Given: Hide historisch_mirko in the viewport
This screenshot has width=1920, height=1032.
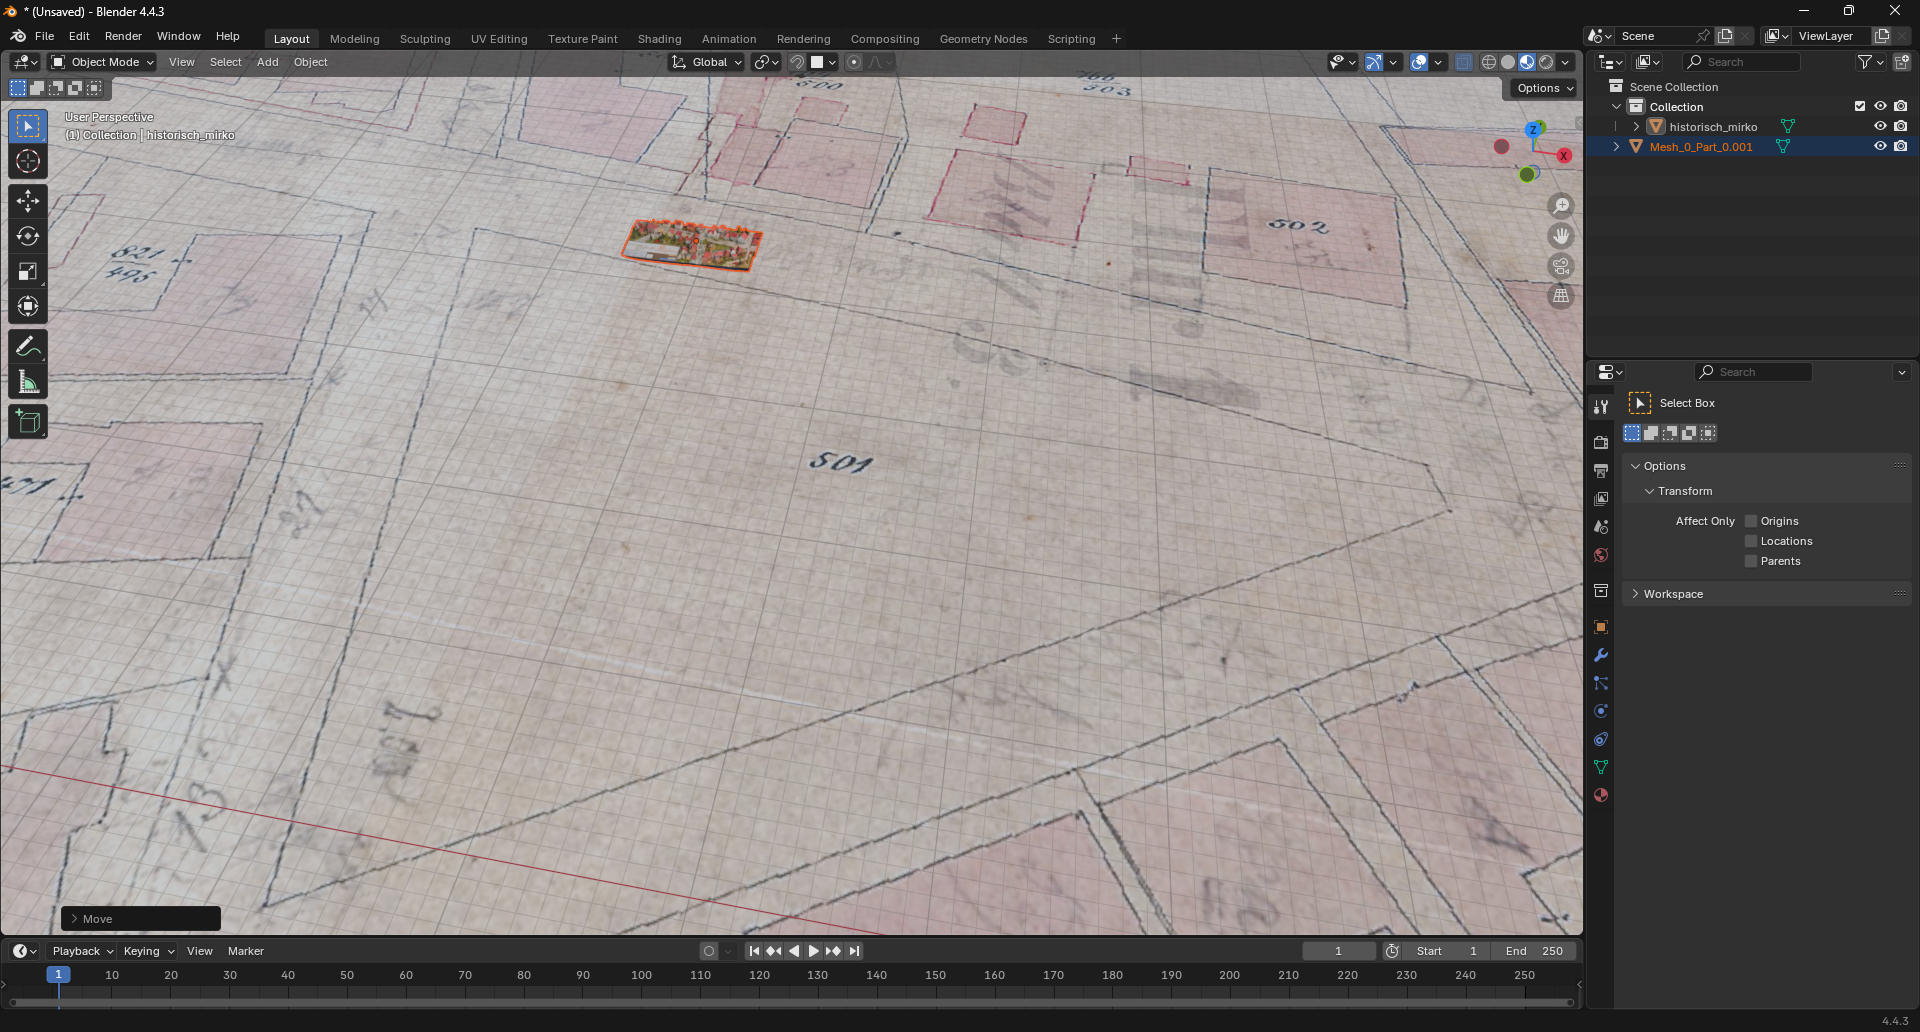Looking at the screenshot, I should coord(1880,127).
